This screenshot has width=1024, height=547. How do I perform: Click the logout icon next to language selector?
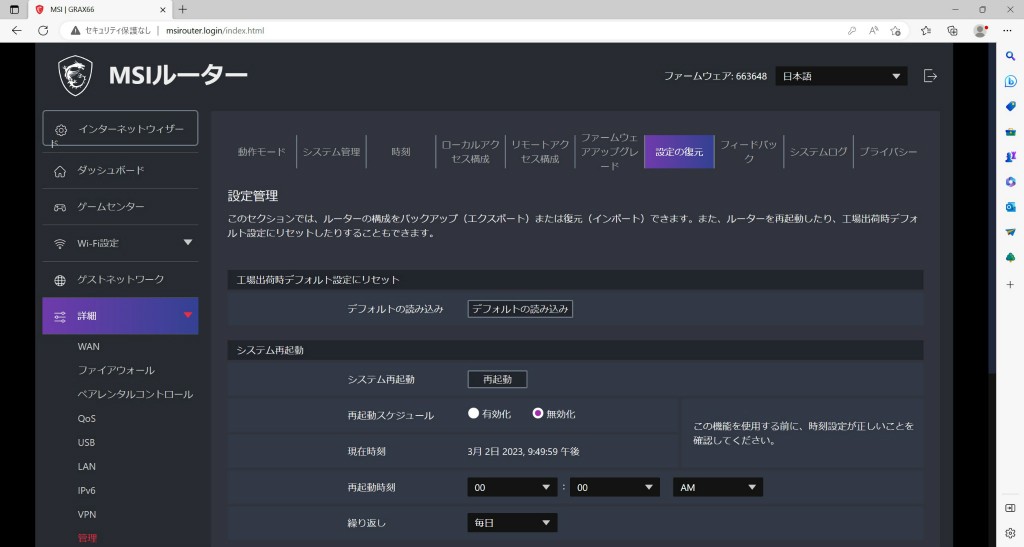[930, 76]
